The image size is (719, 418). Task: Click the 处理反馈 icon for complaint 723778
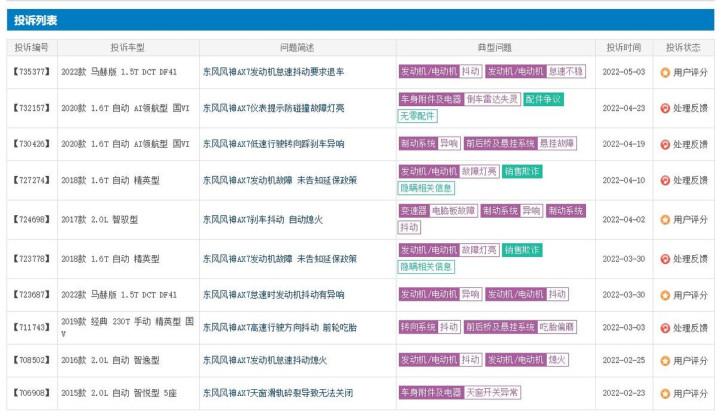click(665, 259)
